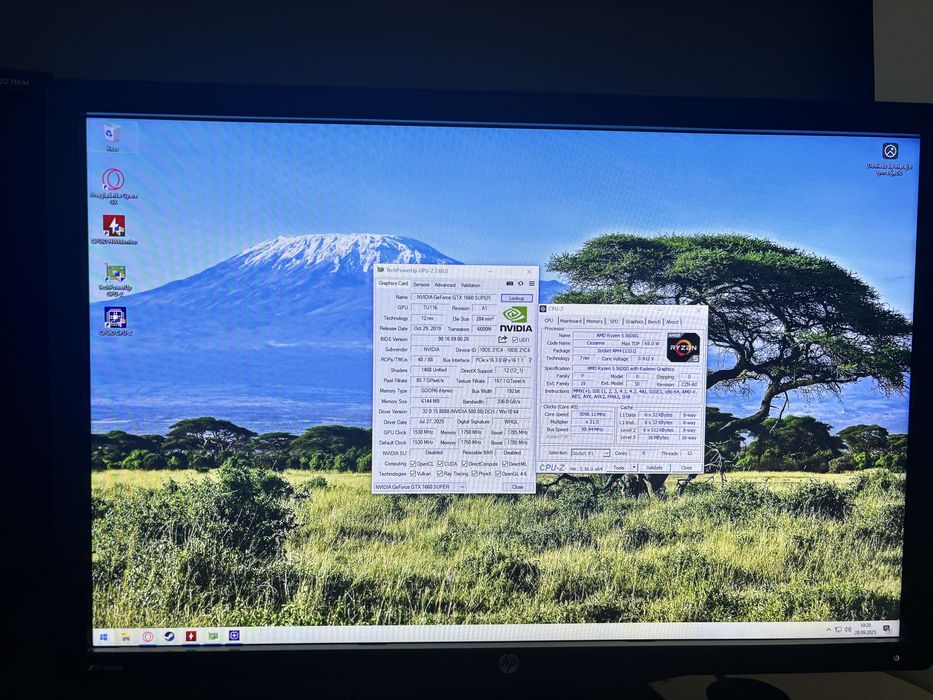Click the HWMonitor taskbar icon
The image size is (933, 700).
tap(191, 636)
